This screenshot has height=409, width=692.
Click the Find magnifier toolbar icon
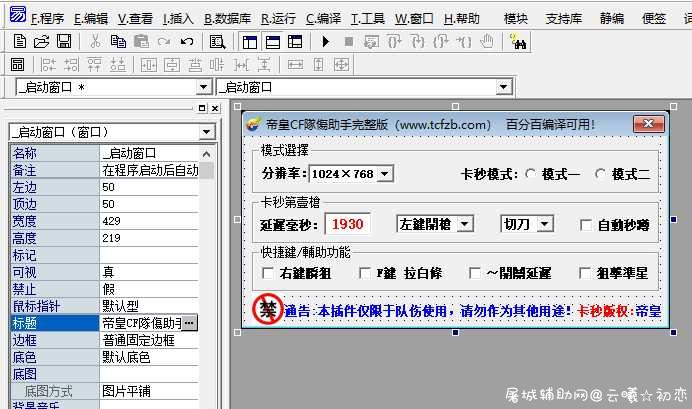tap(217, 42)
